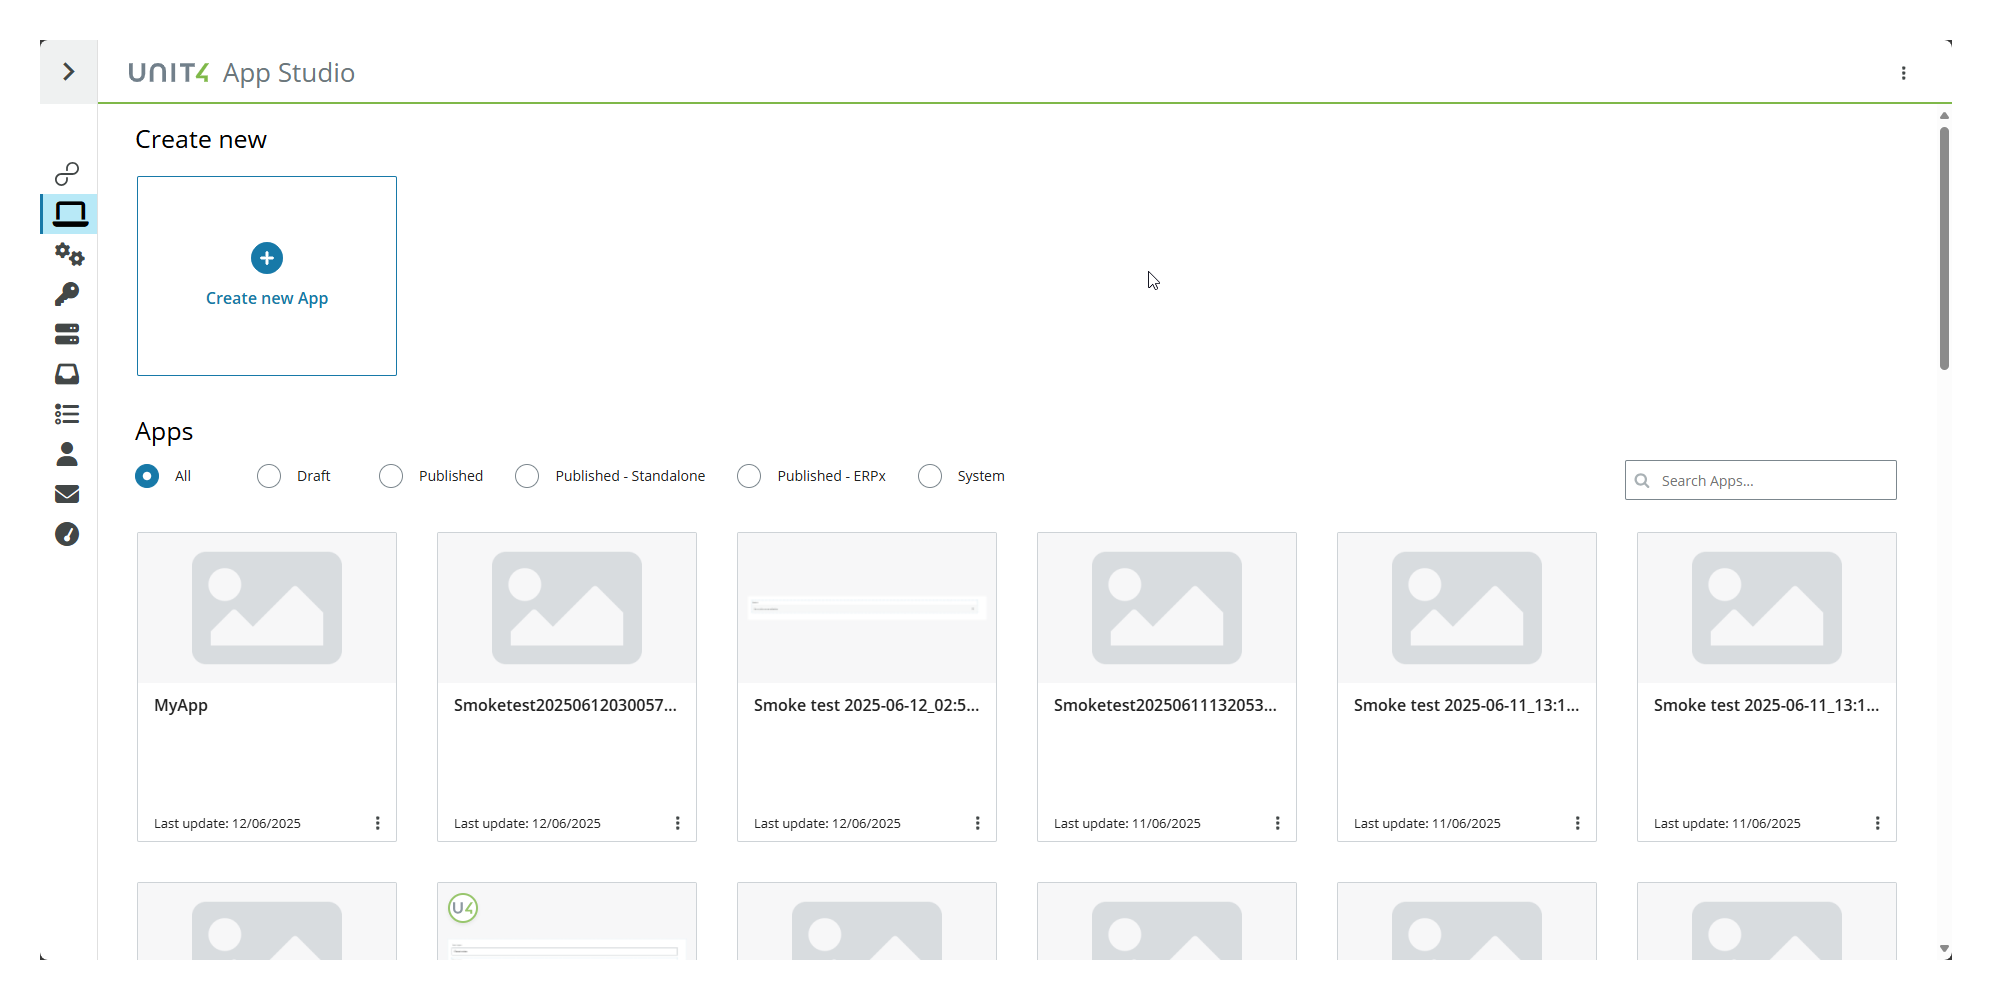The width and height of the screenshot is (1992, 1000).
Task: Click the user profile icon in the sidebar
Action: 67,454
